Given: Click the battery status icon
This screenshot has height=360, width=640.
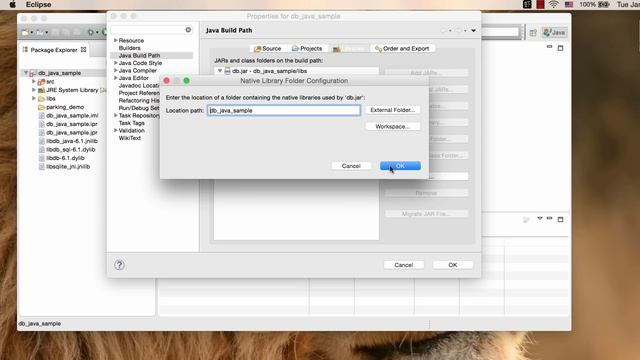Looking at the screenshot, I should (604, 4).
